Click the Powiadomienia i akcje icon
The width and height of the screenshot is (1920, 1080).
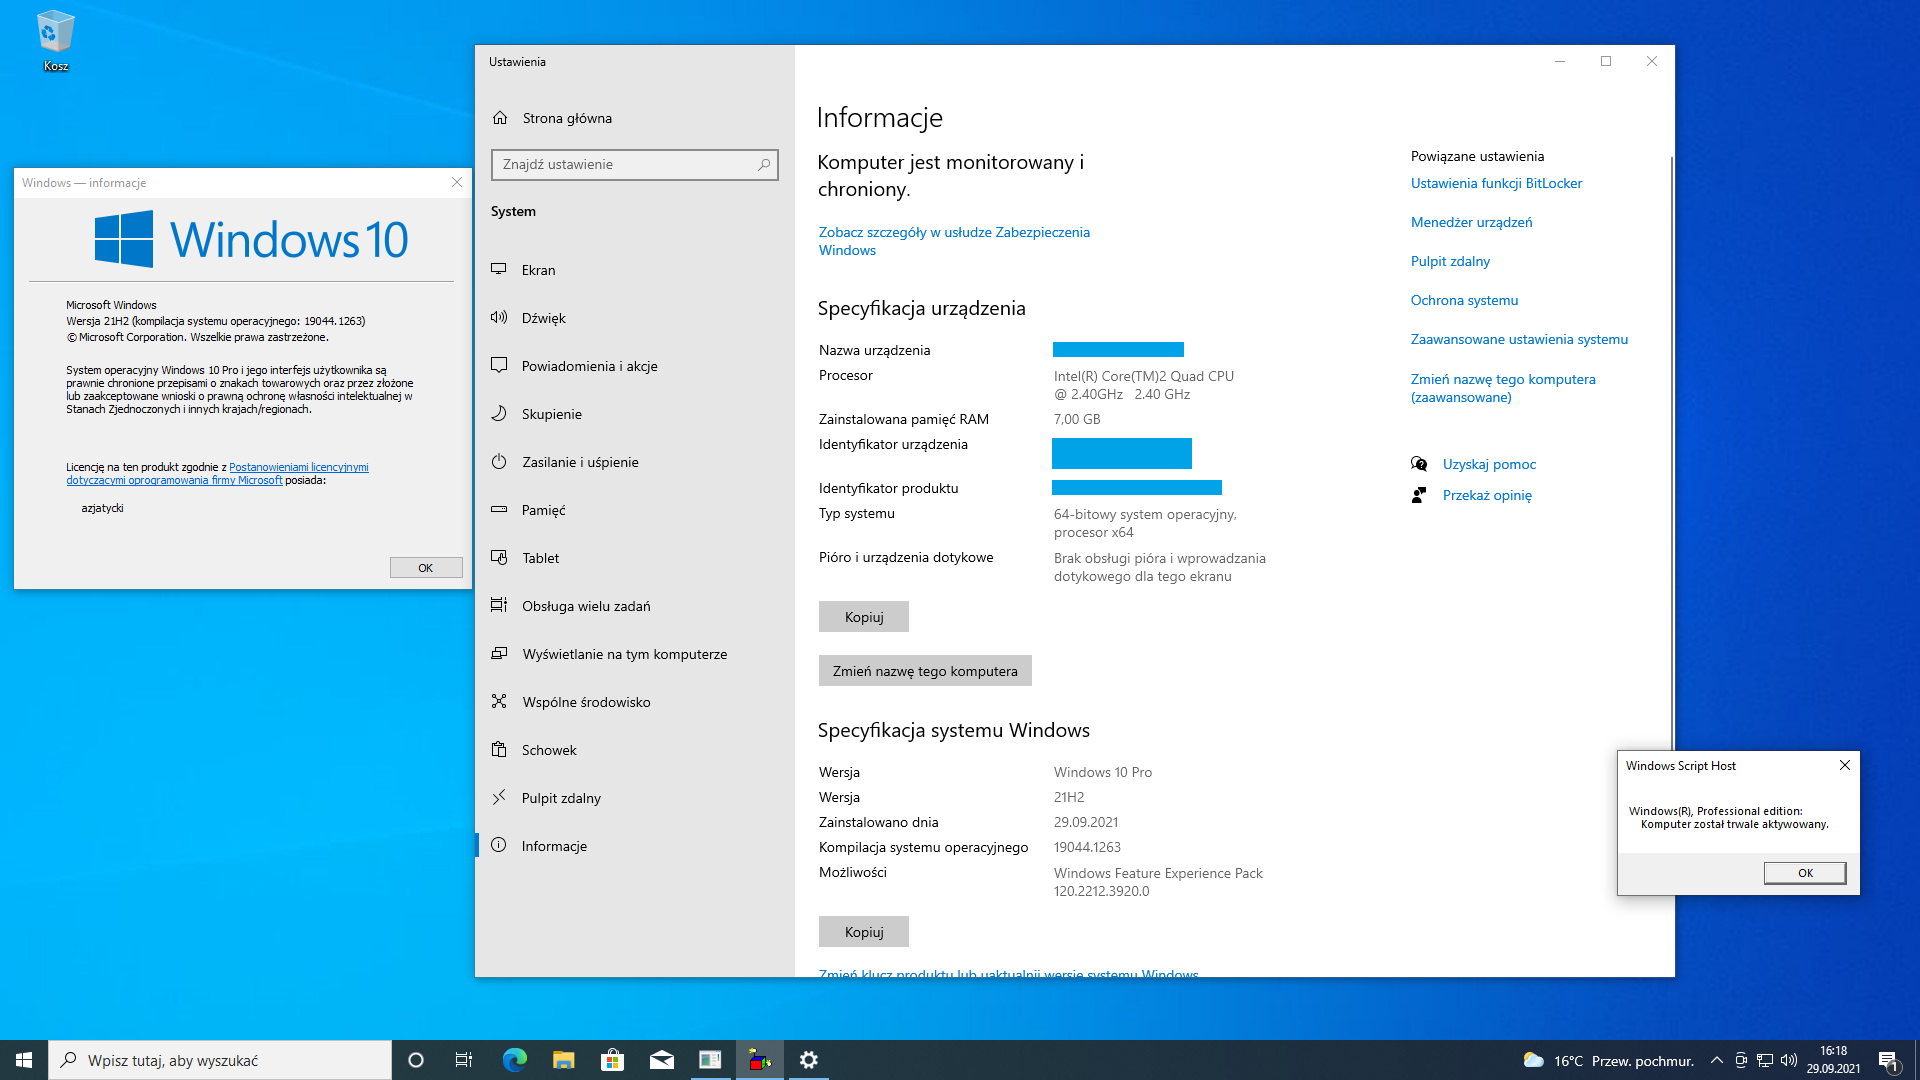click(x=499, y=366)
